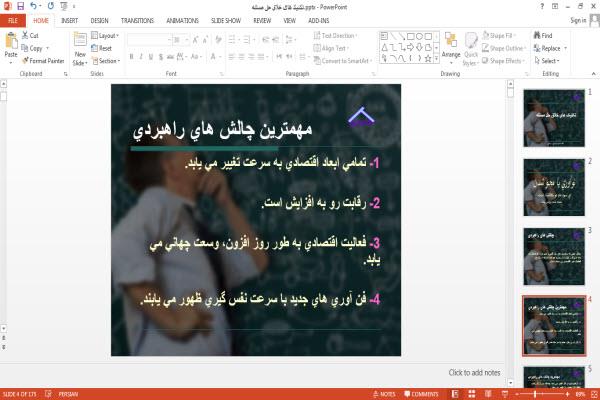This screenshot has width=600, height=400.
Task: Select the star shape in gallery
Action: tap(428, 59)
